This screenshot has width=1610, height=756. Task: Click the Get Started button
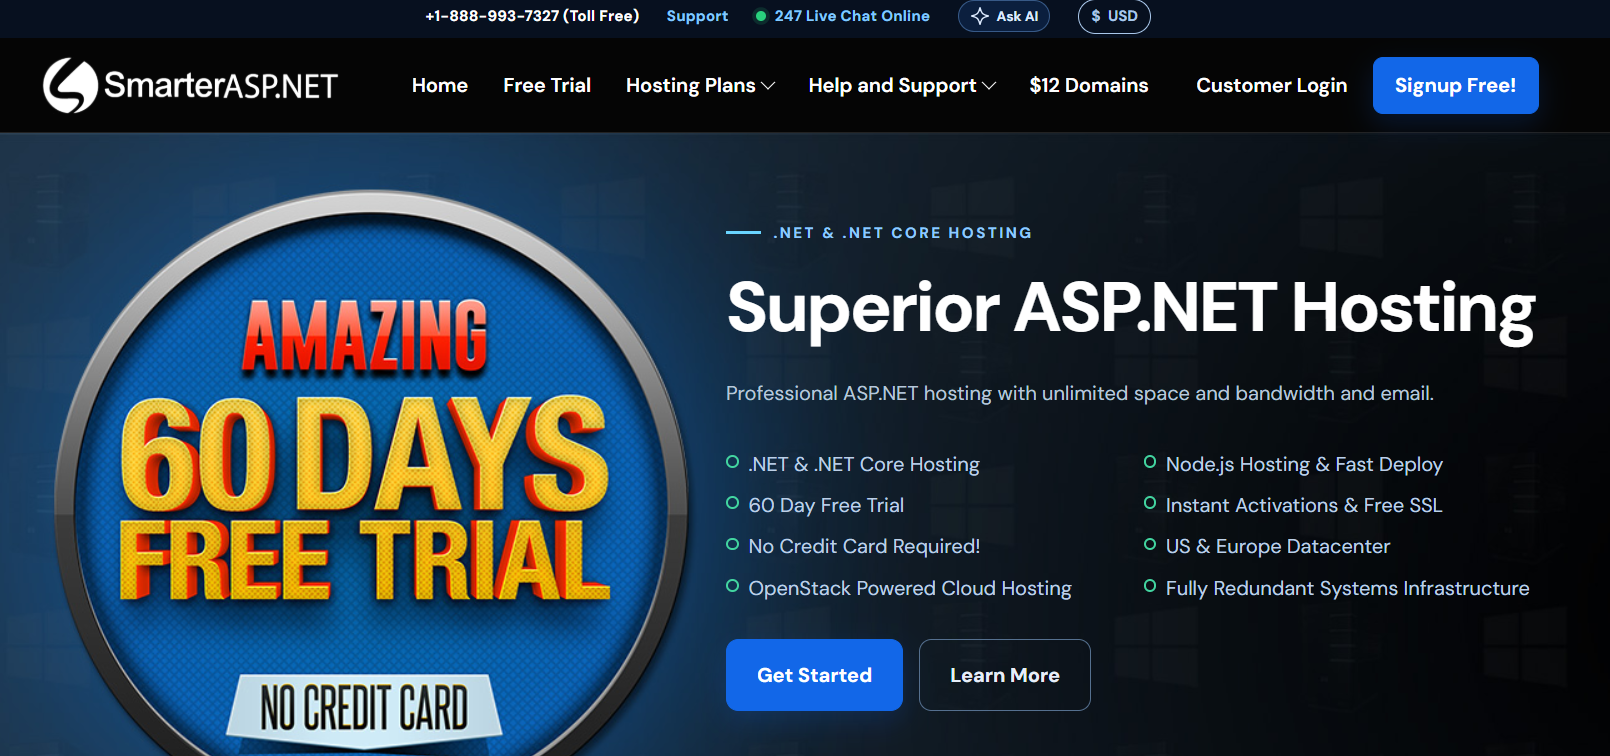click(x=814, y=675)
